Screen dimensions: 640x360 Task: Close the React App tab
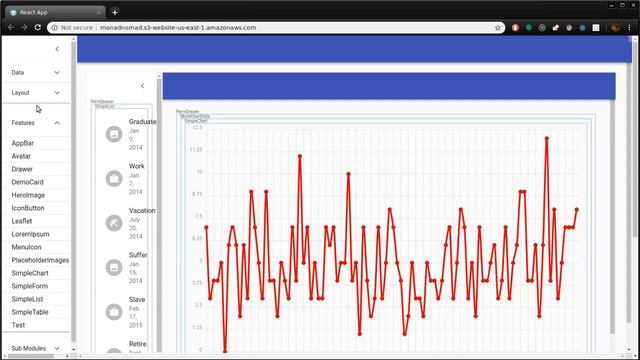pos(99,13)
